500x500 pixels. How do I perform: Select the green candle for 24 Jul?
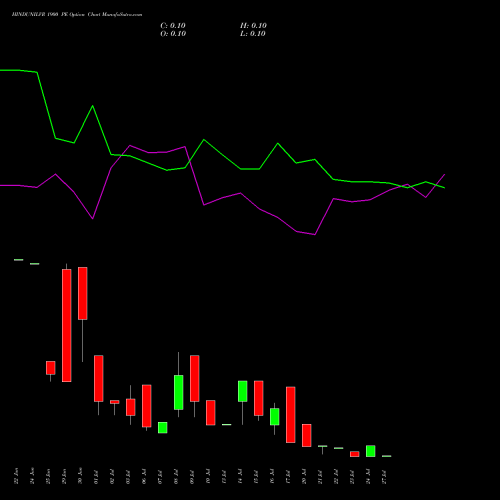point(371,451)
